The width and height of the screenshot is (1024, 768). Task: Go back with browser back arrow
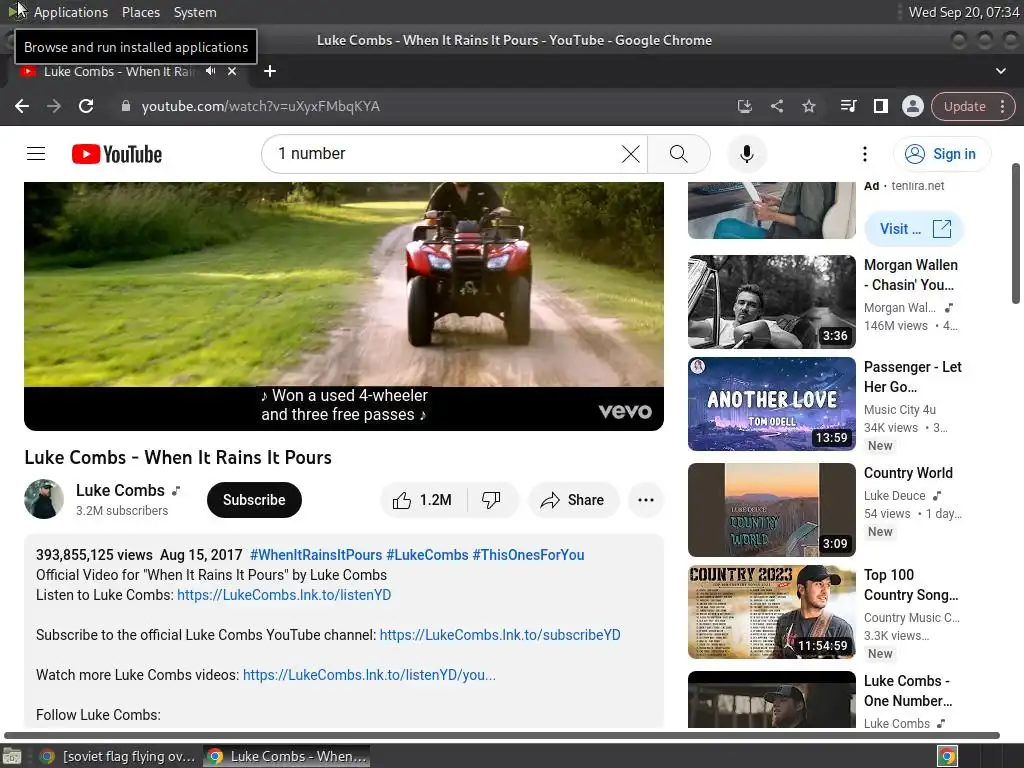tap(22, 106)
